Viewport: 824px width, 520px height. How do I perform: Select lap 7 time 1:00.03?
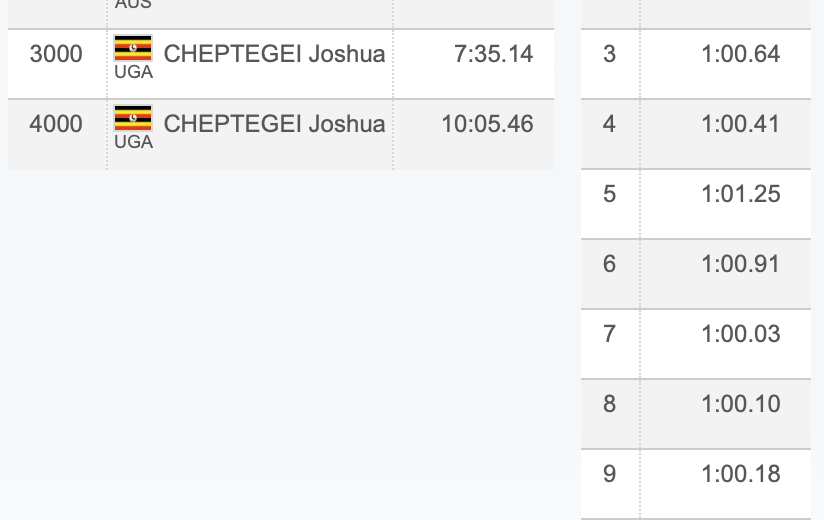[740, 334]
